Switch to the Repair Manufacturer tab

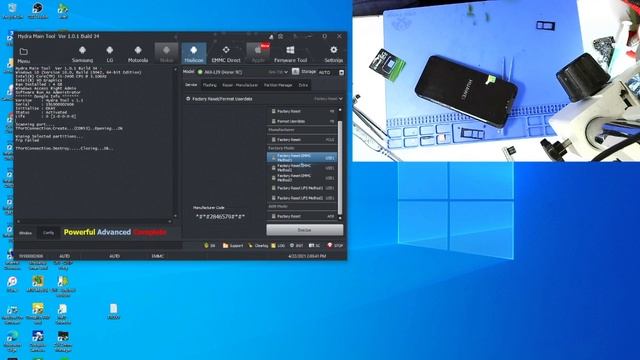click(240, 85)
